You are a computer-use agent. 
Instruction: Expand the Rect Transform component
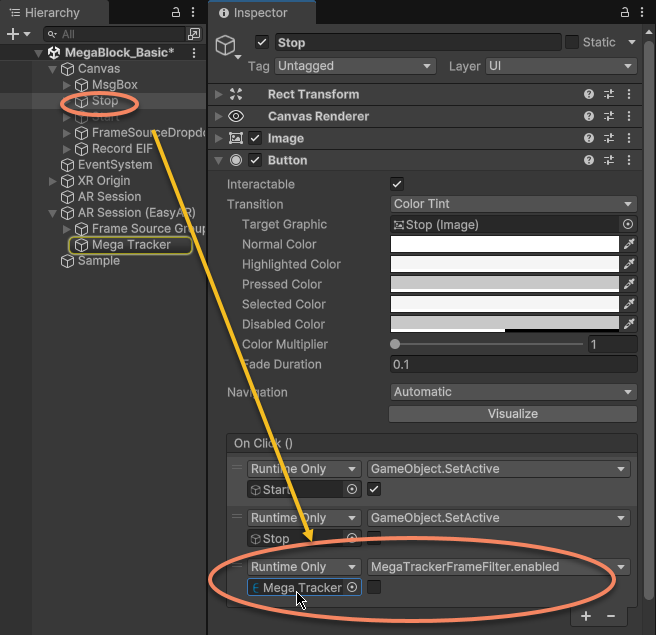(219, 94)
